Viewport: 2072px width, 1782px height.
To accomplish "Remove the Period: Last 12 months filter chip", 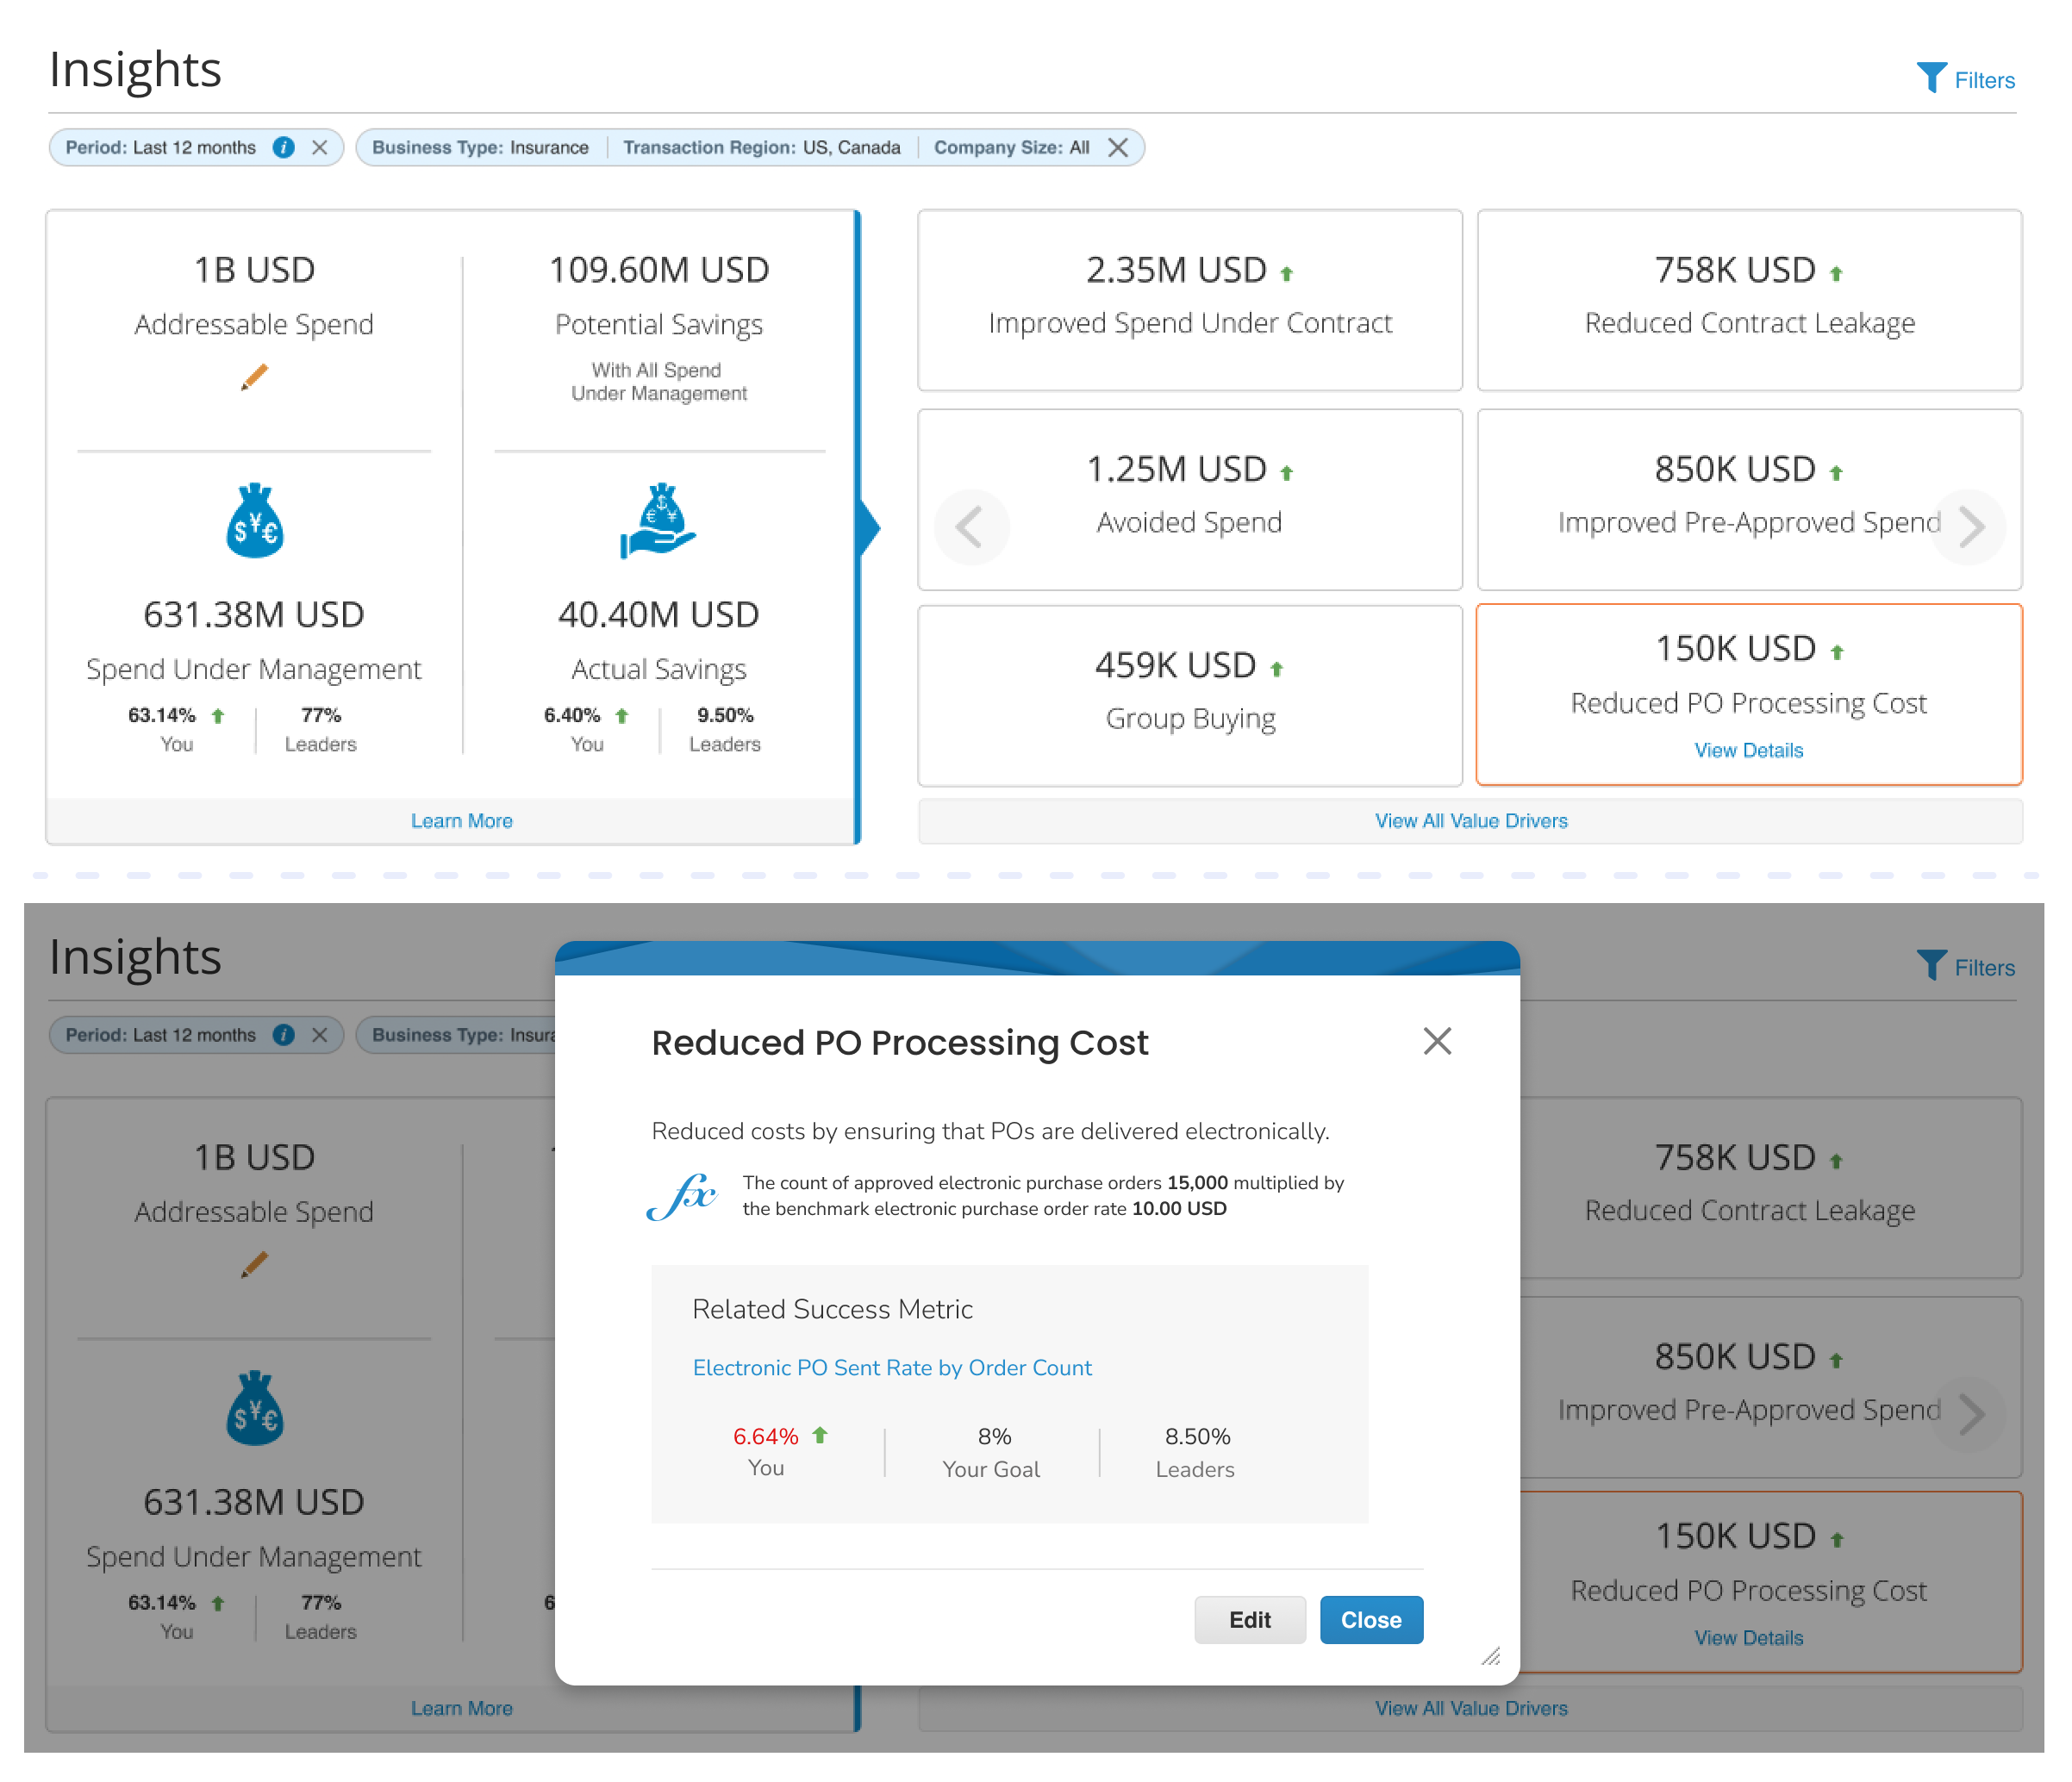I will (320, 147).
